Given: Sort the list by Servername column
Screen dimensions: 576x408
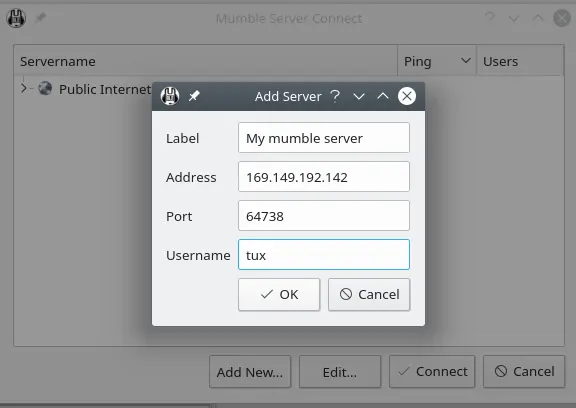Looking at the screenshot, I should tap(206, 61).
